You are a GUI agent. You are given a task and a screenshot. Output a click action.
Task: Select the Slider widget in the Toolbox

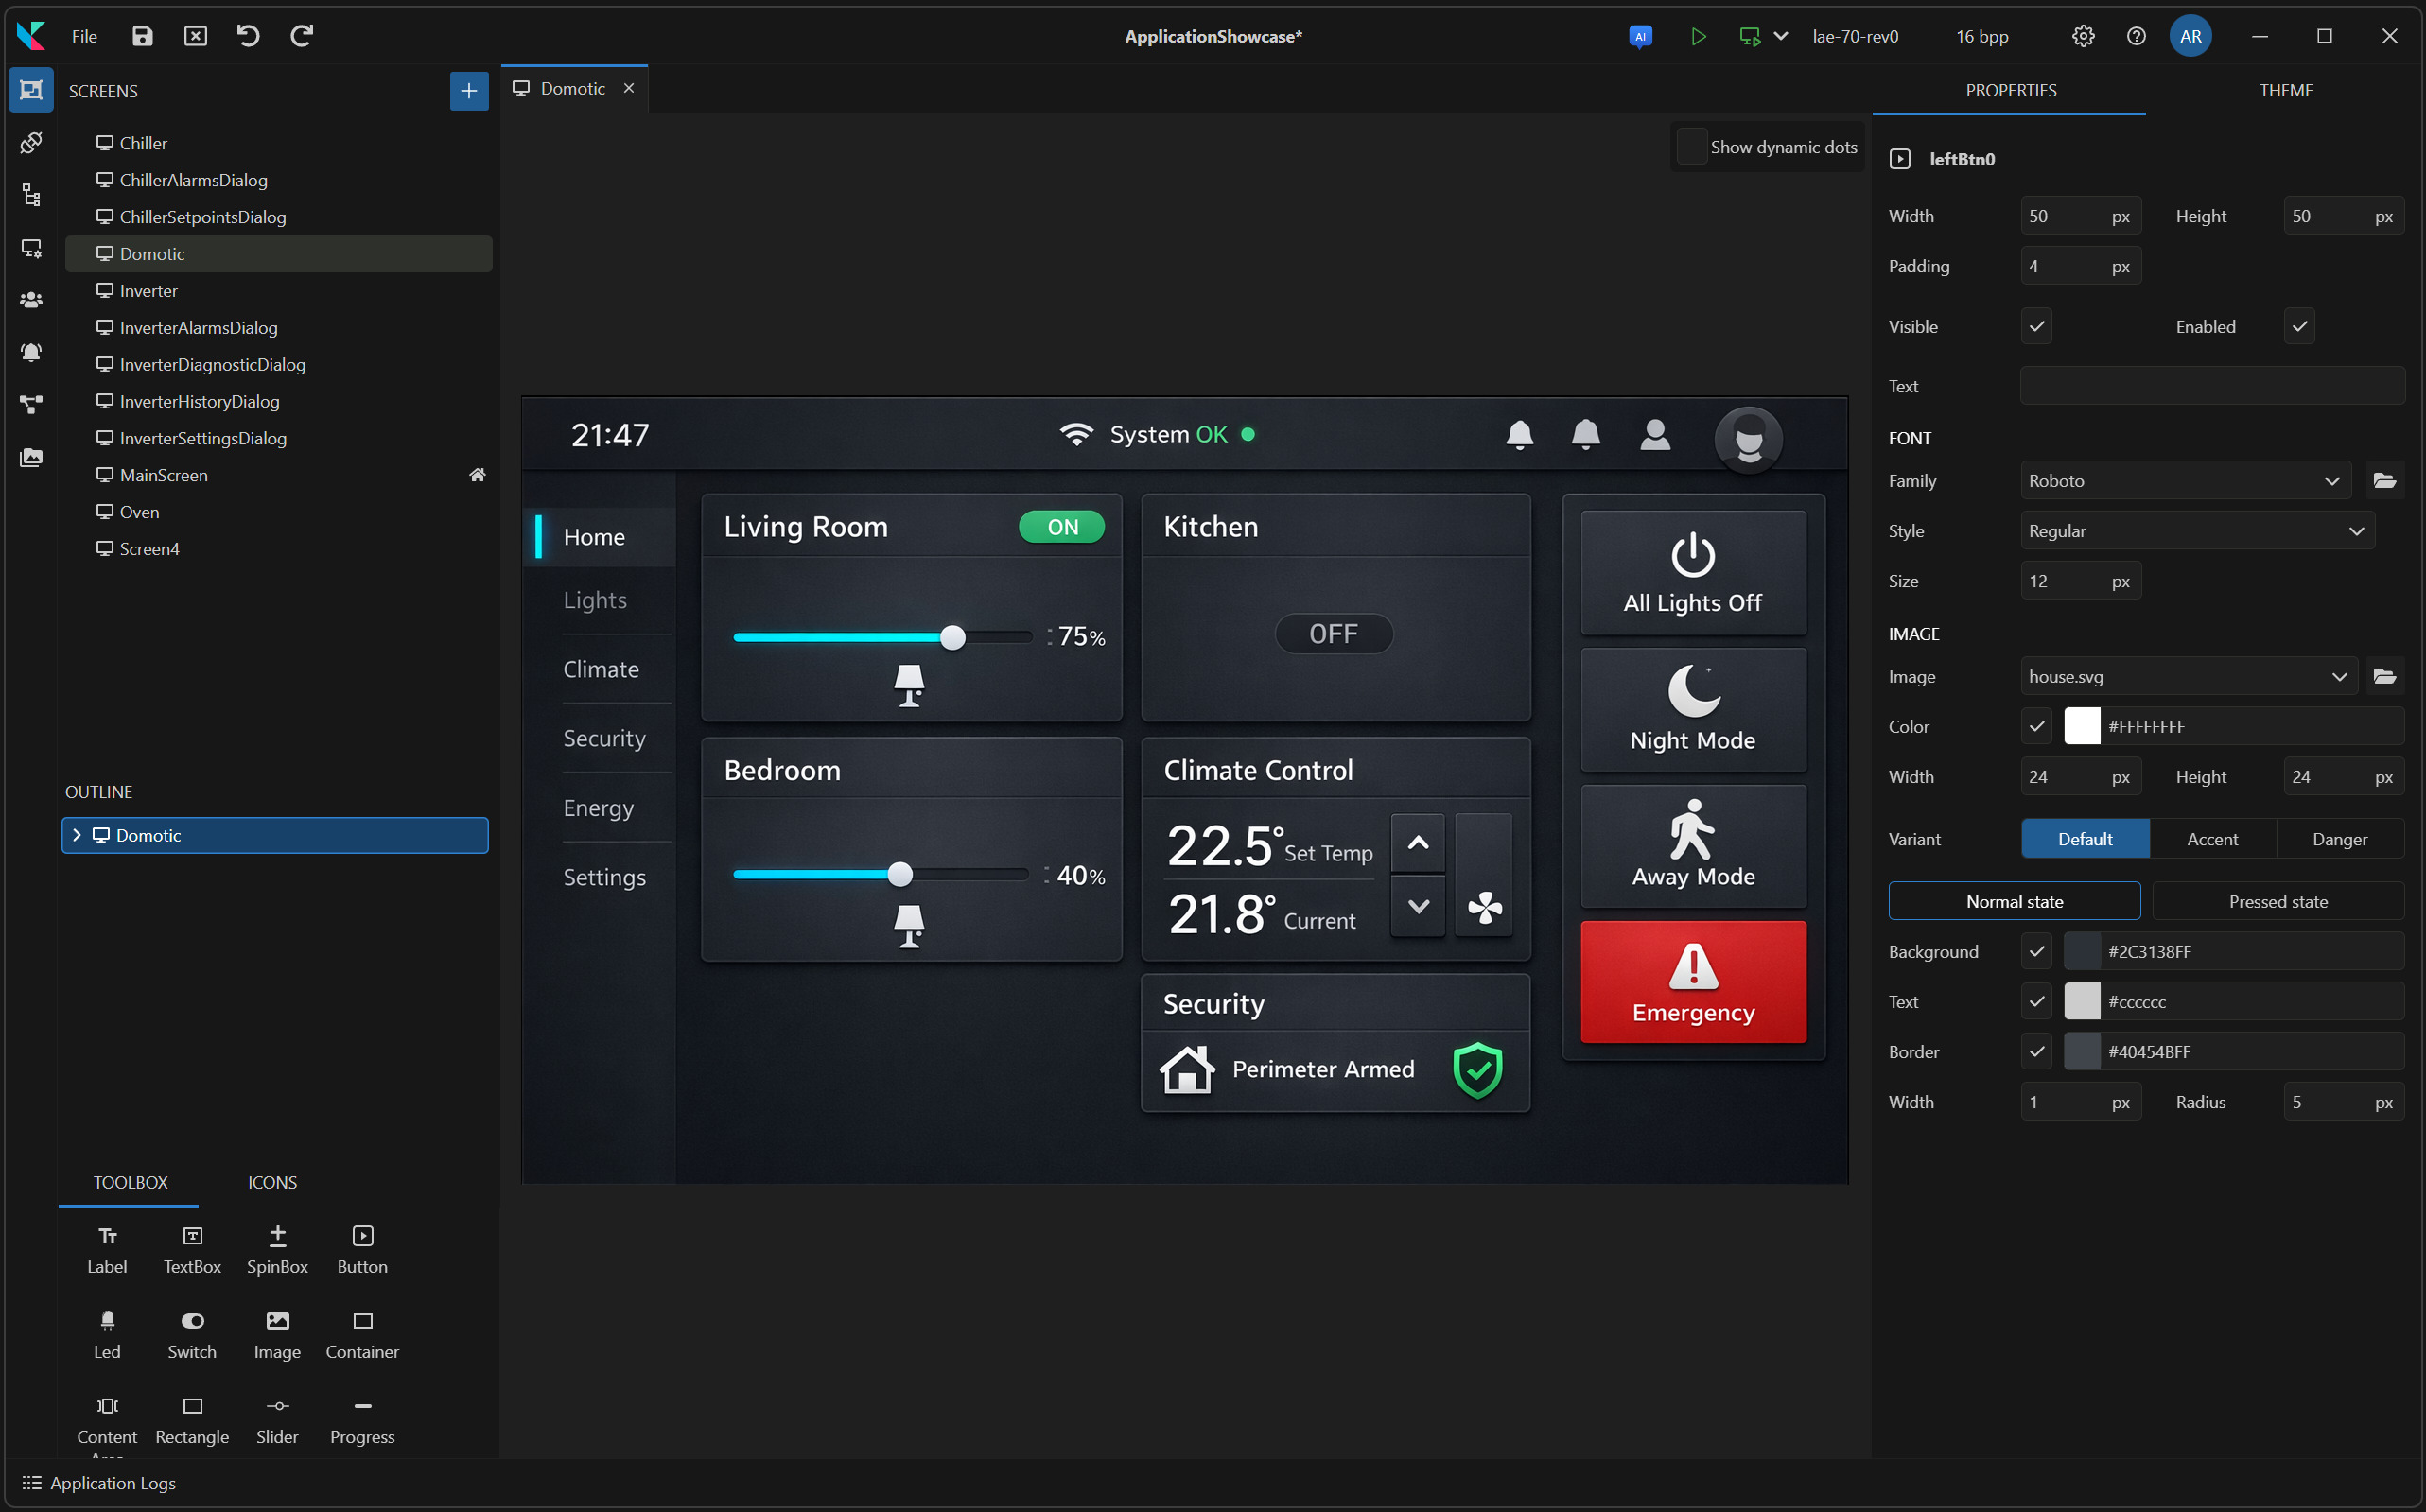tap(277, 1418)
